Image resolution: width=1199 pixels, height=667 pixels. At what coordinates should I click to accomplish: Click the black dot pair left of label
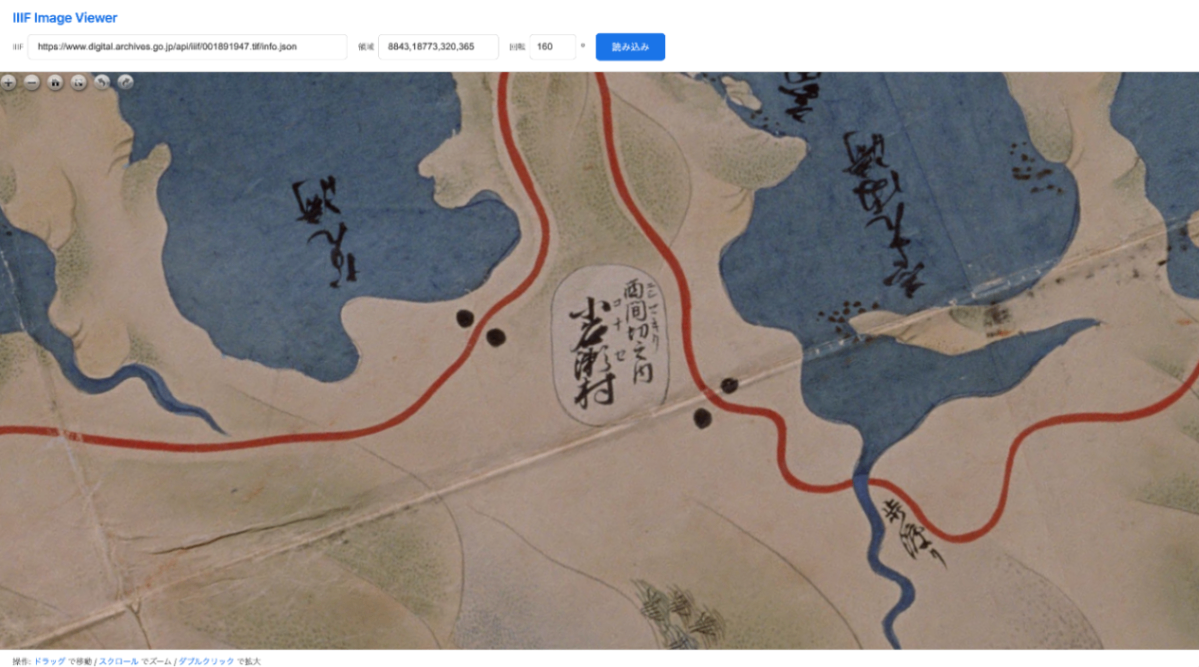(x=480, y=327)
